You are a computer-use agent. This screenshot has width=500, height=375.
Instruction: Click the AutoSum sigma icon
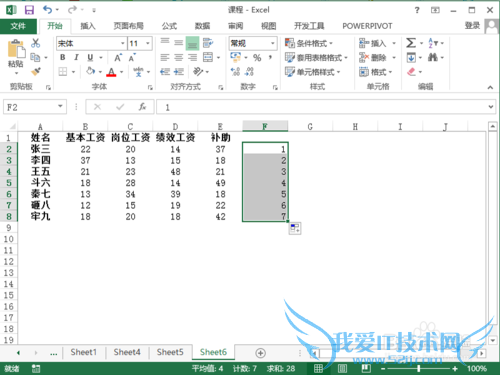coord(411,43)
